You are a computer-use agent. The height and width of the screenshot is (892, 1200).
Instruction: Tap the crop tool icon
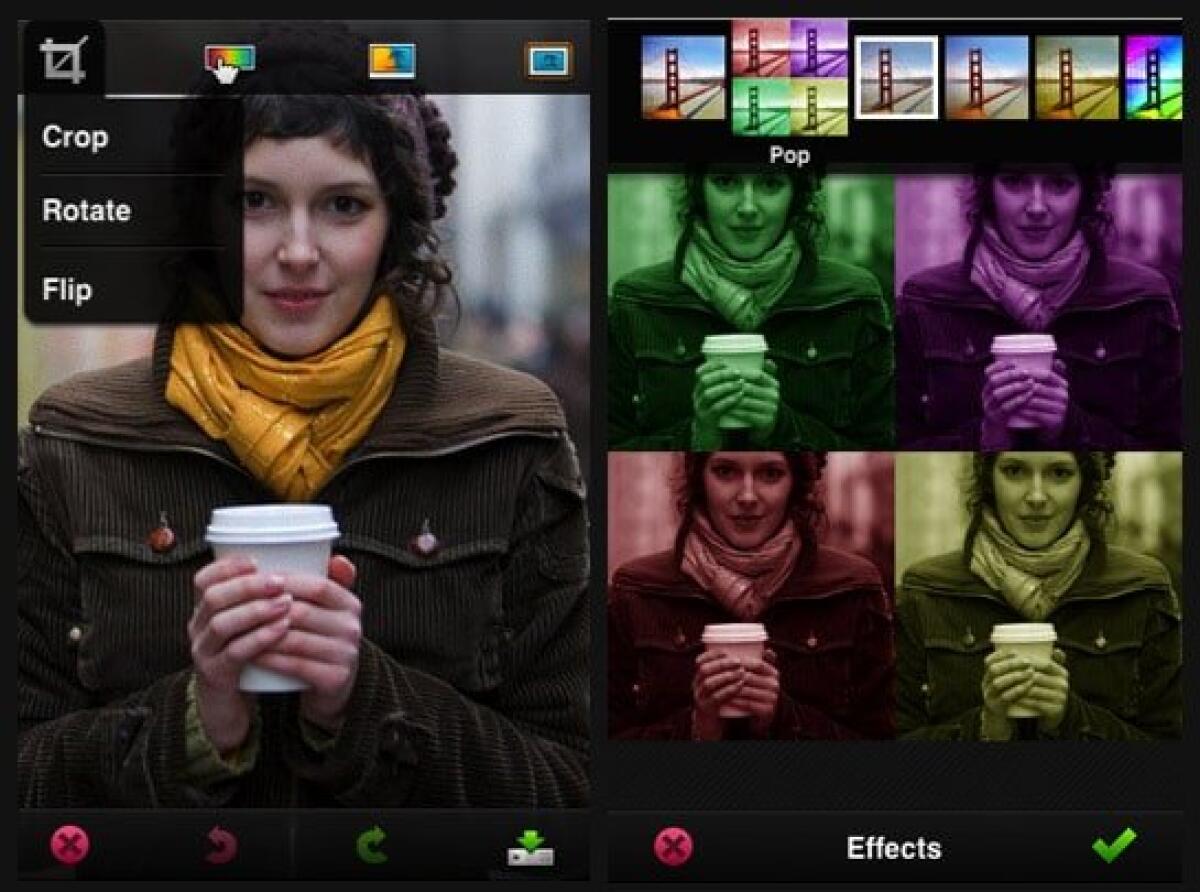pos(64,60)
